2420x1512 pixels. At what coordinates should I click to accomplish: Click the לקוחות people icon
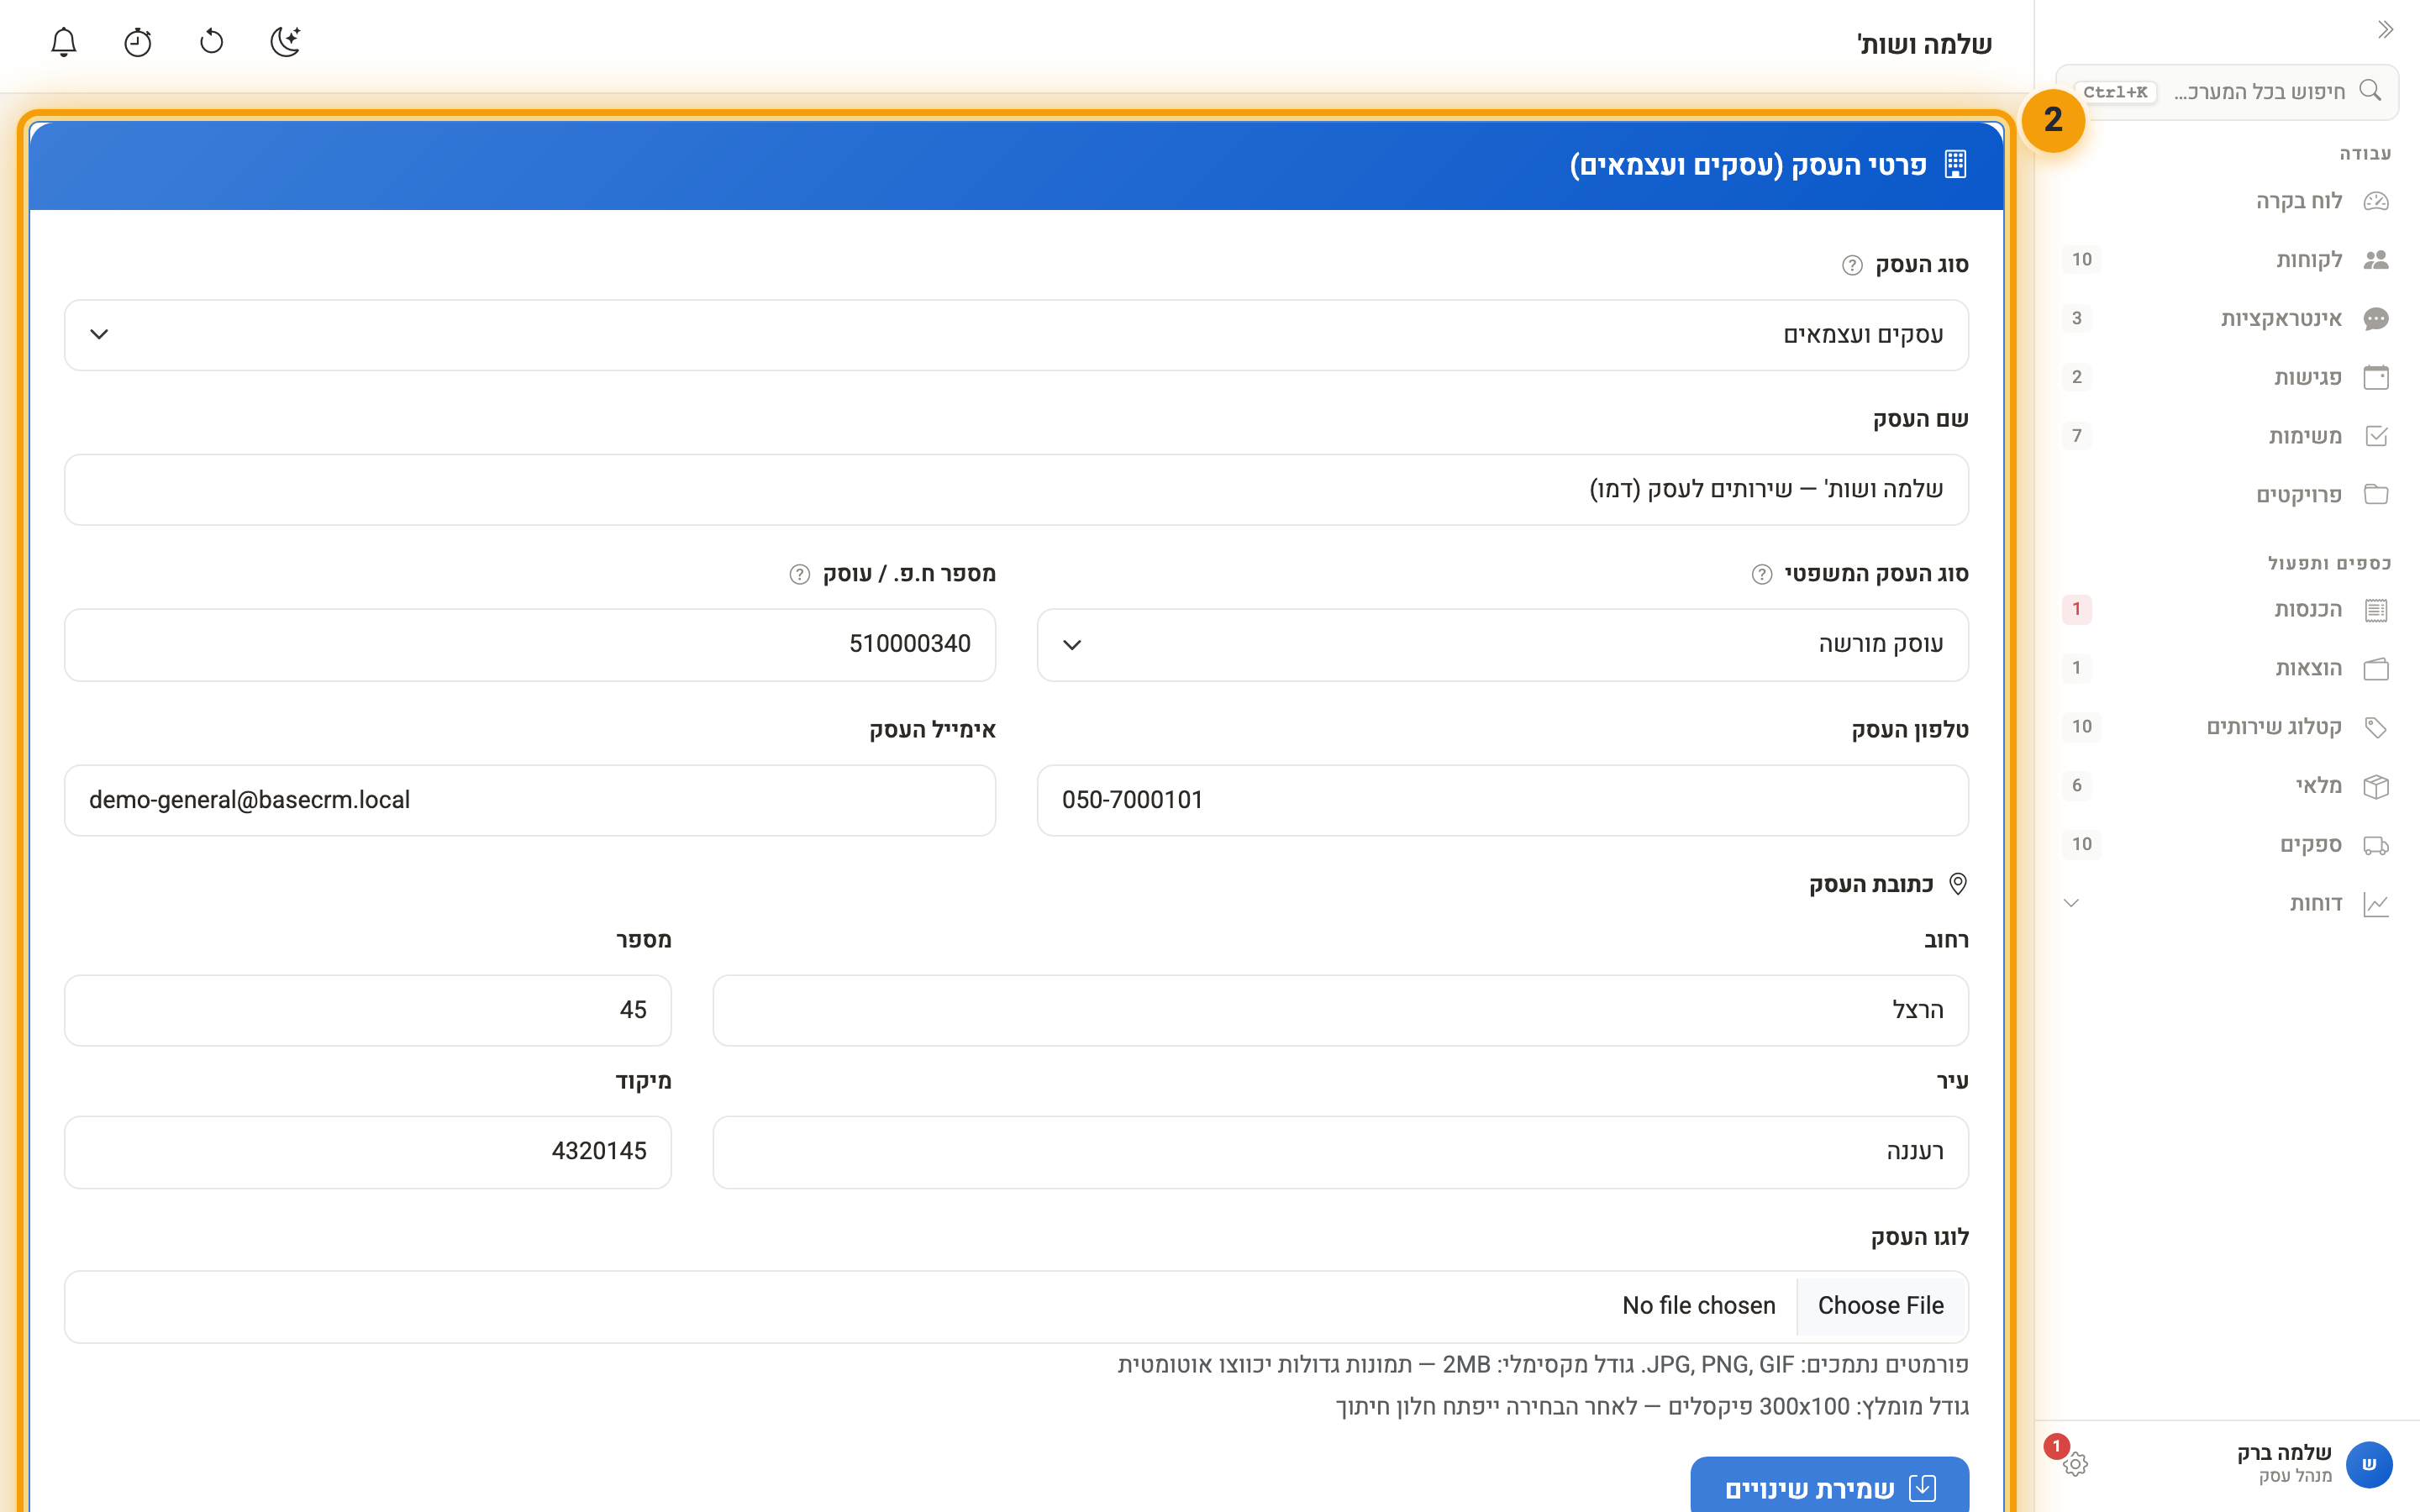point(2376,260)
